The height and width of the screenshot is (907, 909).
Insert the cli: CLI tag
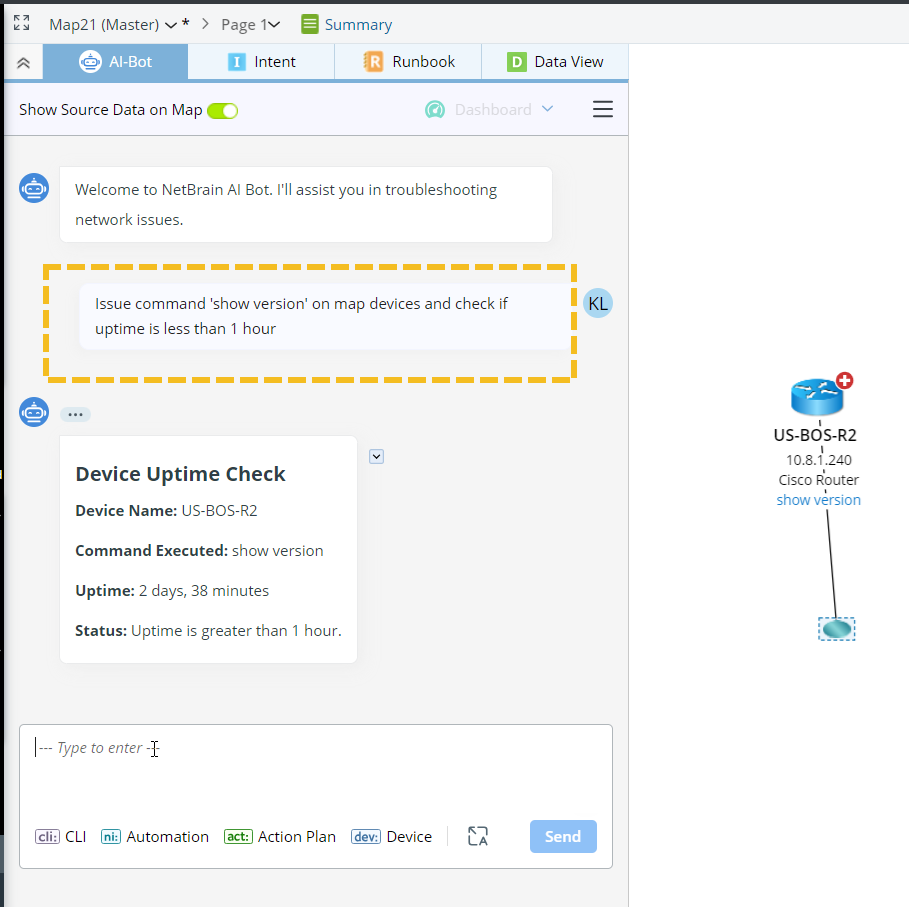click(60, 836)
